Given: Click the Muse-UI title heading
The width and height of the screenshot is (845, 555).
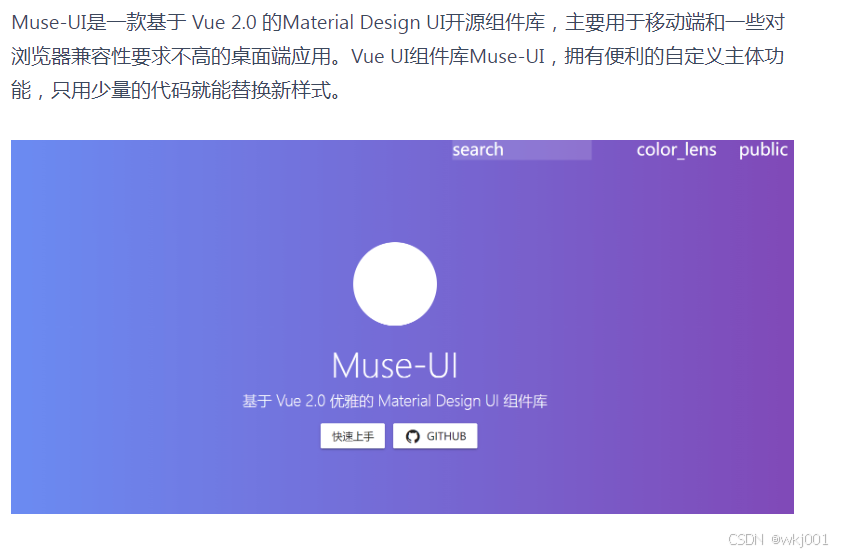Looking at the screenshot, I should click(395, 366).
